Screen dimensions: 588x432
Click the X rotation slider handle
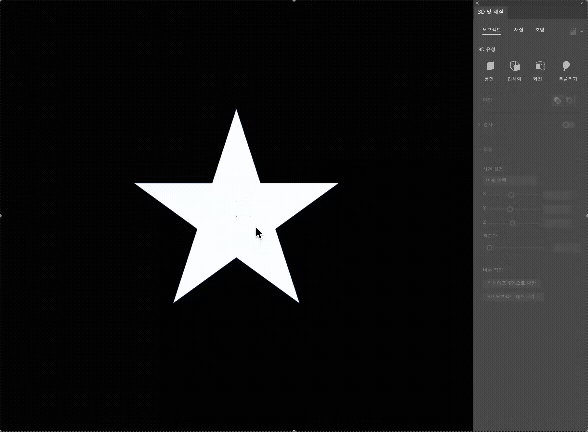(511, 195)
